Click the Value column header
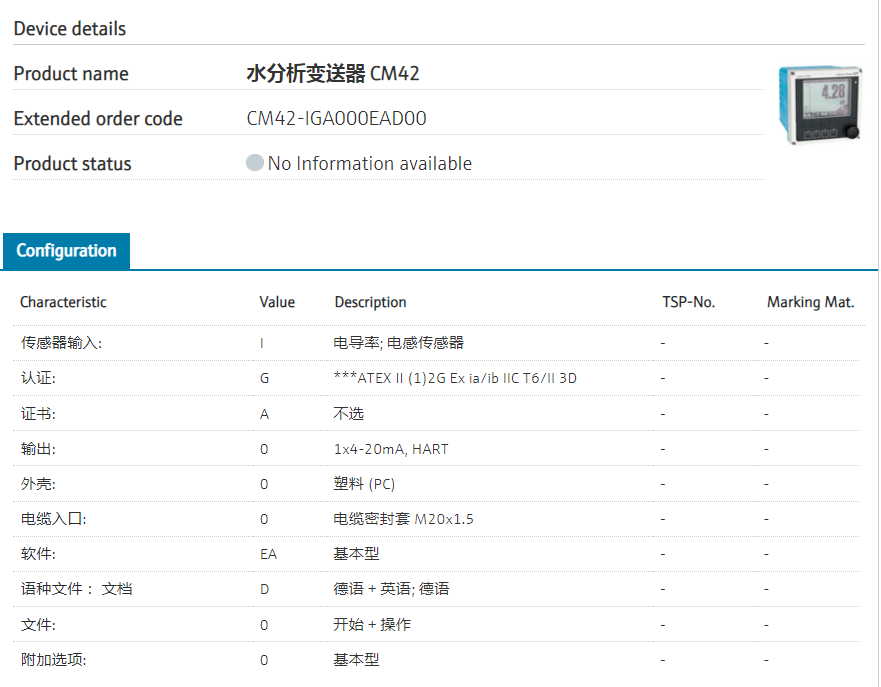 [x=277, y=302]
